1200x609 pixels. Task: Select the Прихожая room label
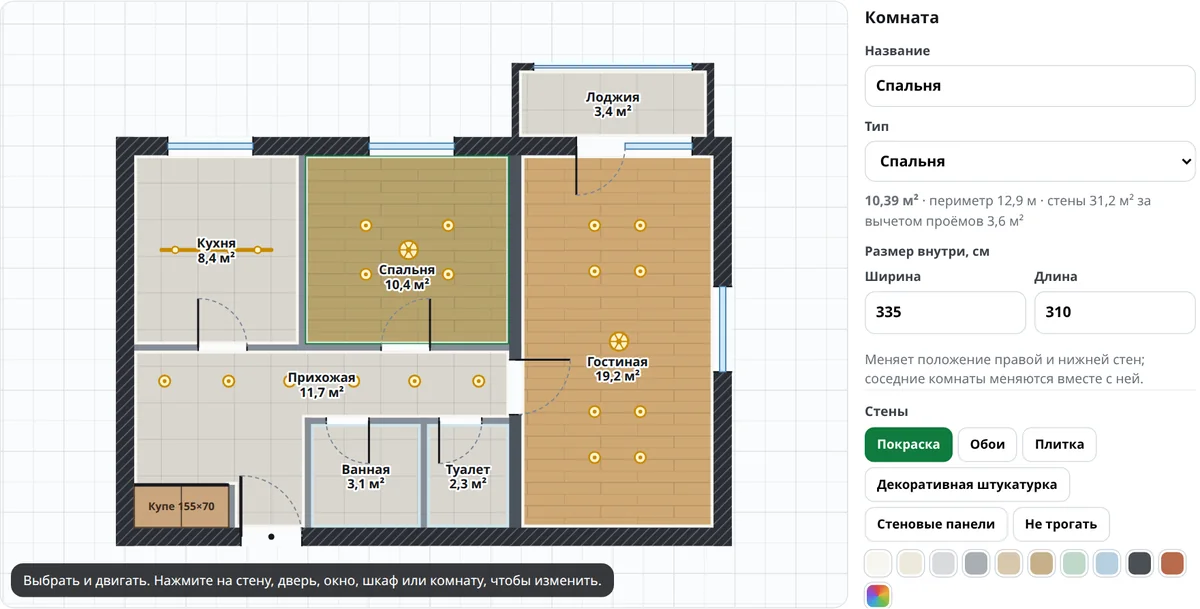pos(321,385)
